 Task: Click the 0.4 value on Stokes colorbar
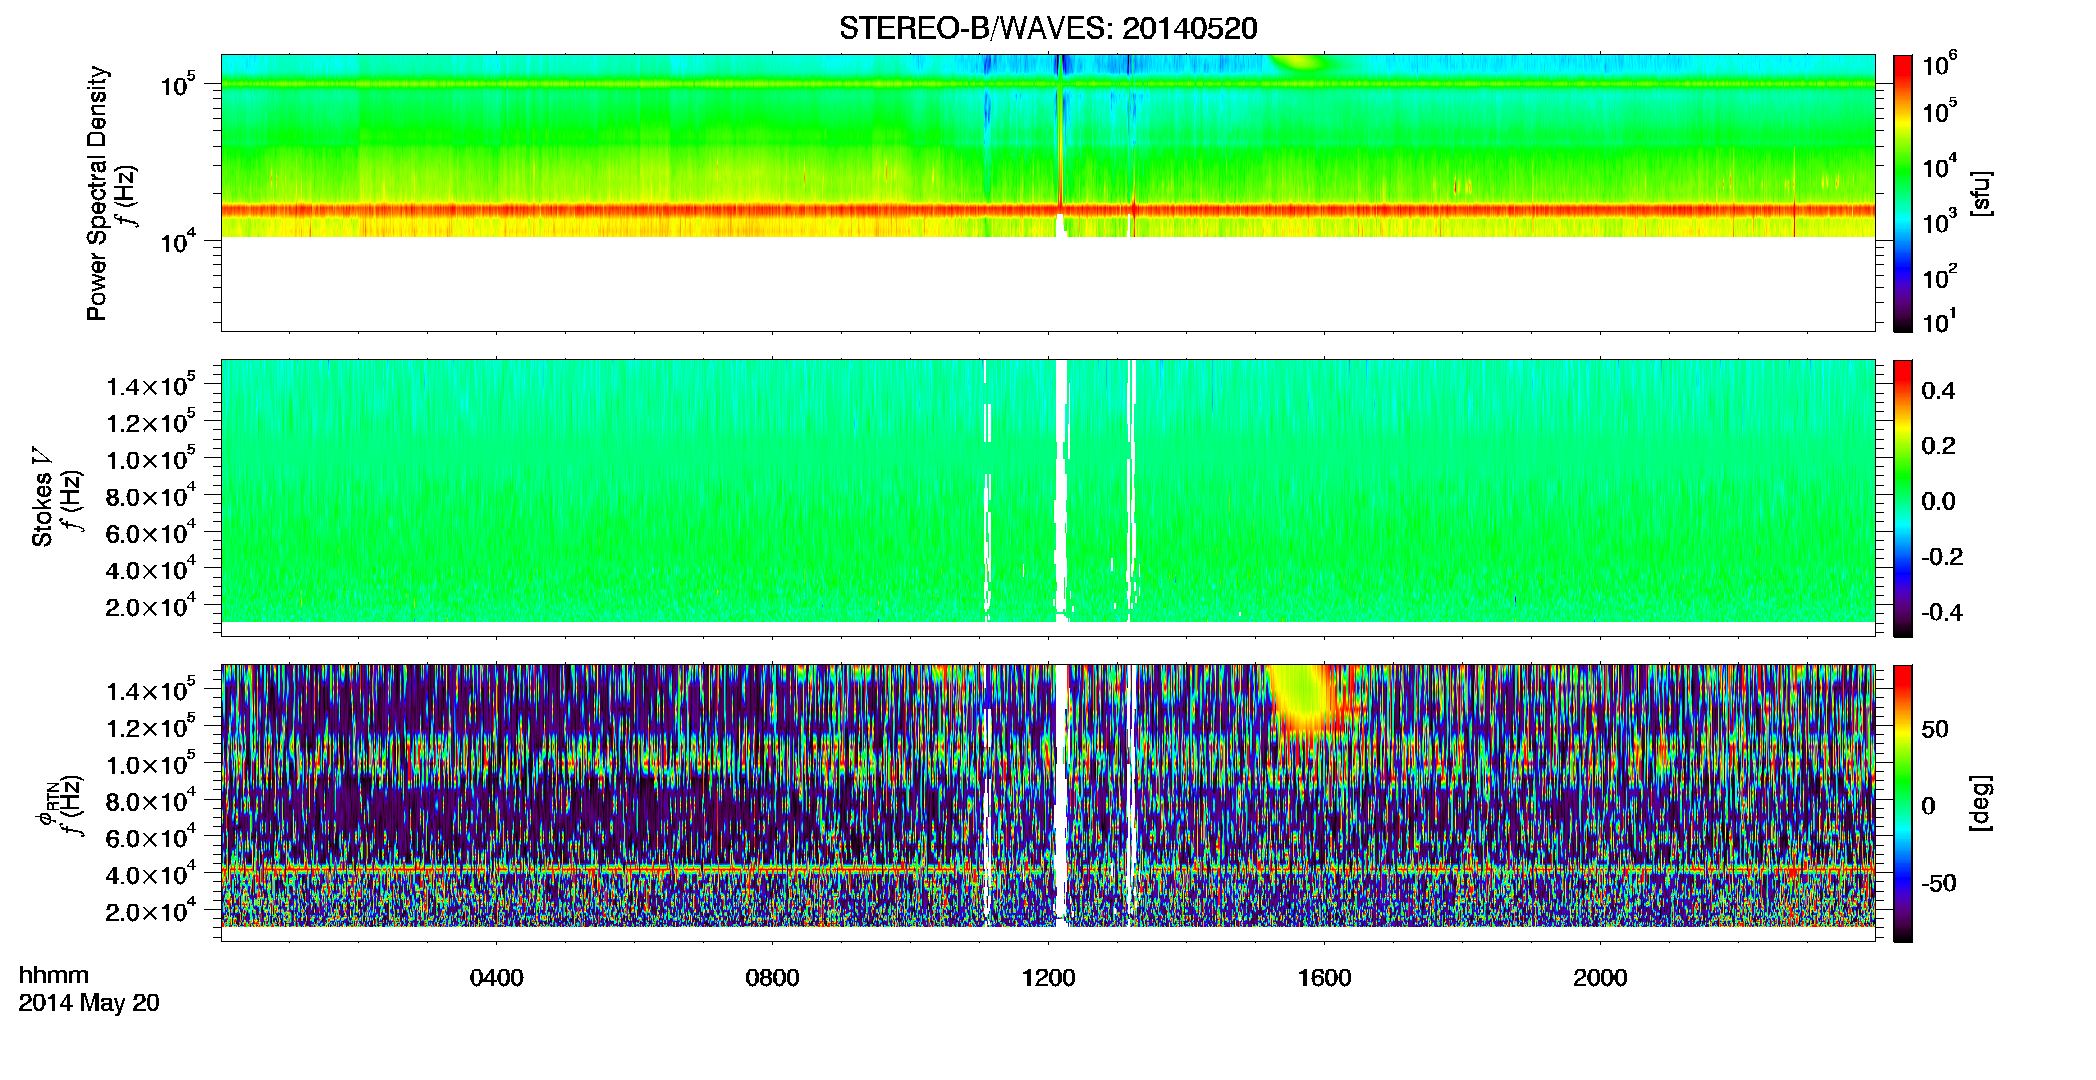pos(1938,391)
